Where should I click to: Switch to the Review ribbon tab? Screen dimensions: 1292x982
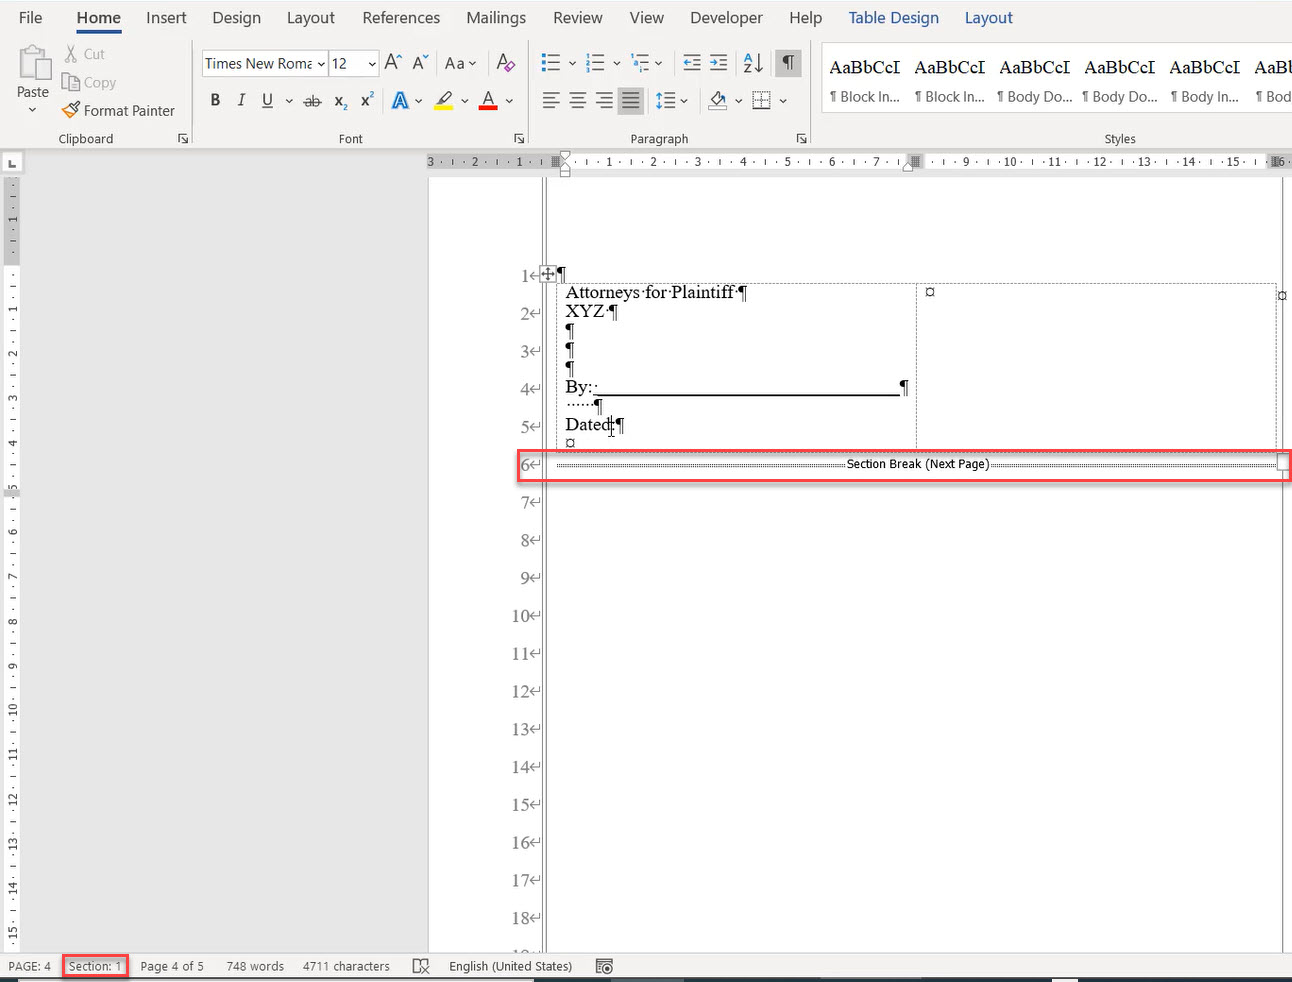coord(577,17)
